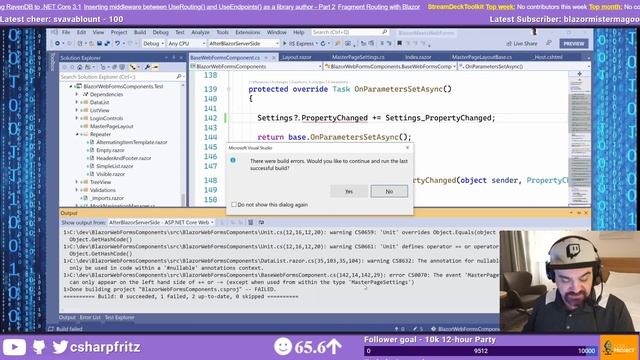The width and height of the screenshot is (640, 360).
Task: Collapse the Repeater folder
Action: [x=77, y=134]
